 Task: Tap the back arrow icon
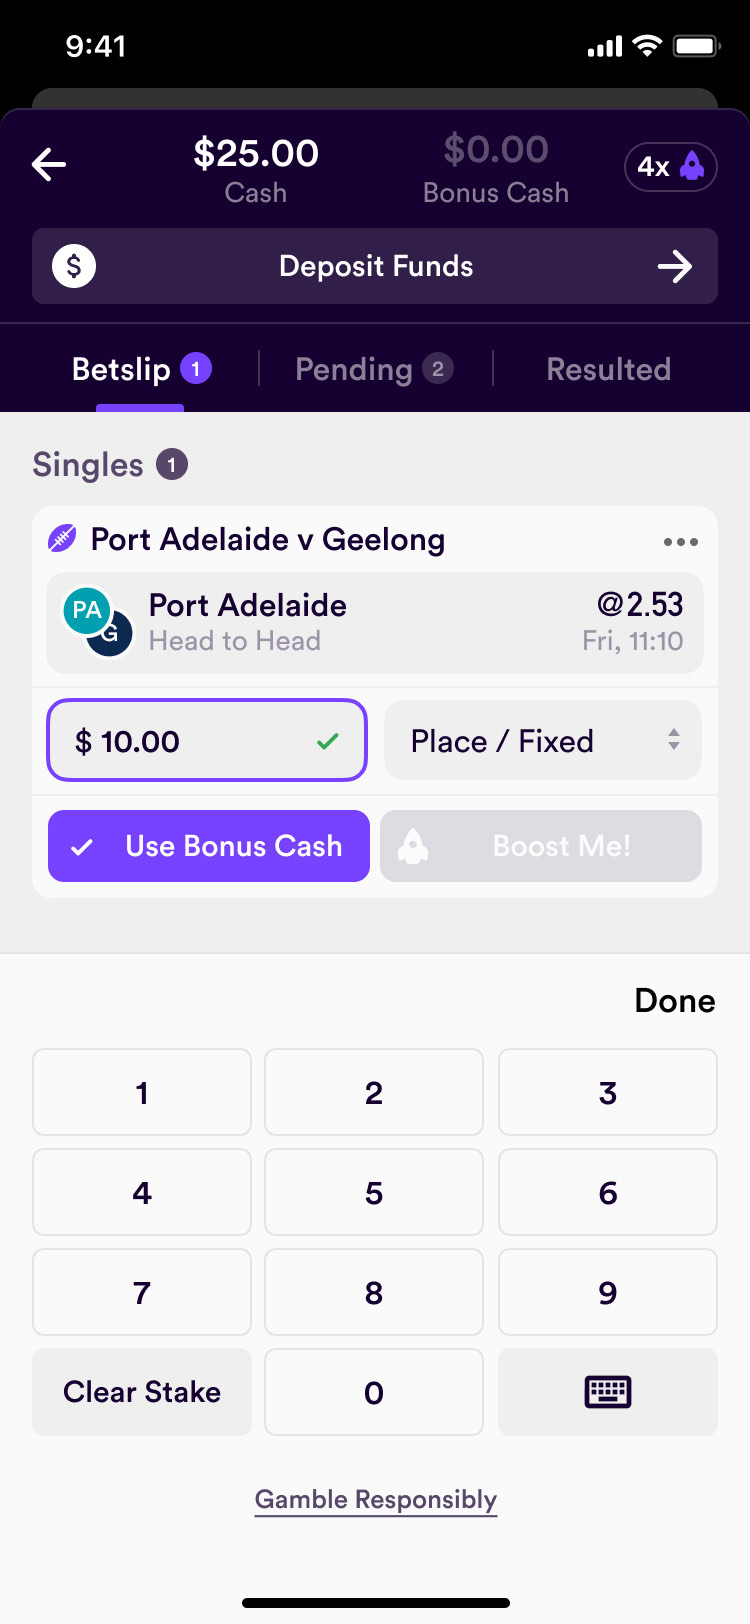click(x=49, y=165)
